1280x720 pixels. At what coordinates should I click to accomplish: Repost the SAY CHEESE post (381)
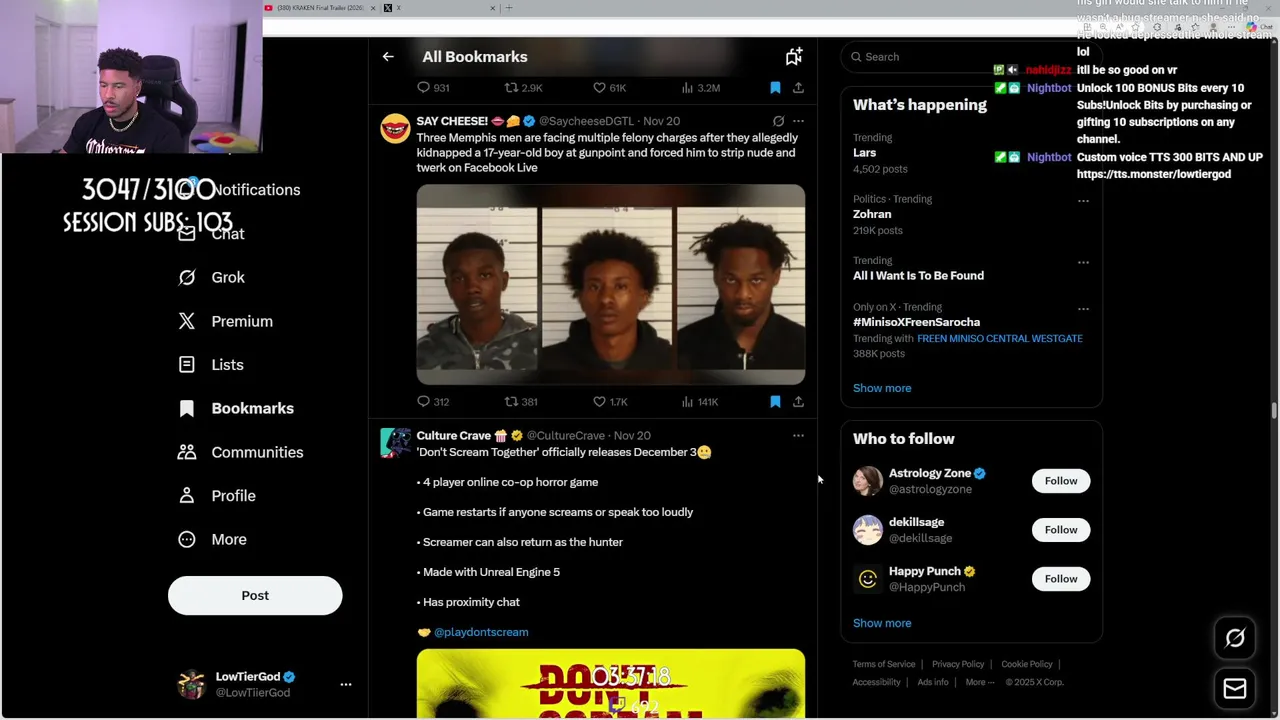click(x=521, y=402)
